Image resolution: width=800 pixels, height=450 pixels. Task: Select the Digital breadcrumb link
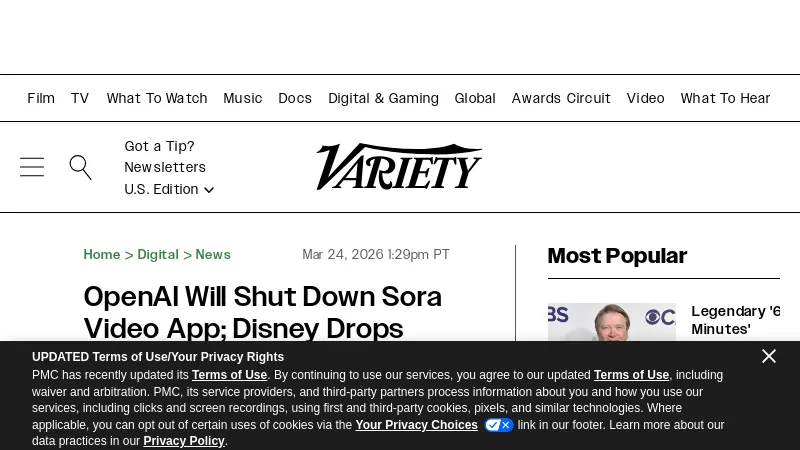(x=158, y=255)
